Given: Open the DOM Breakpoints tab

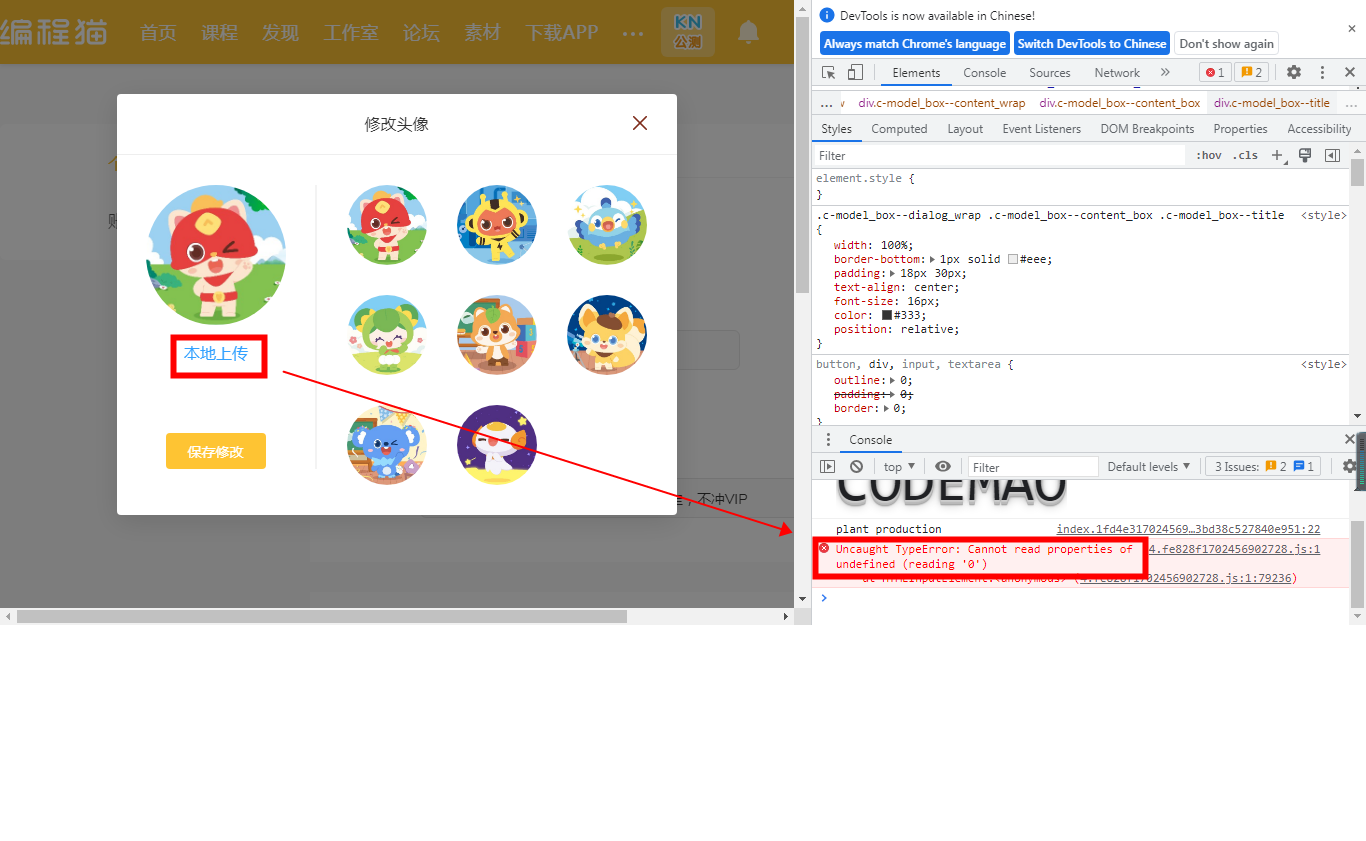Looking at the screenshot, I should (x=1147, y=129).
